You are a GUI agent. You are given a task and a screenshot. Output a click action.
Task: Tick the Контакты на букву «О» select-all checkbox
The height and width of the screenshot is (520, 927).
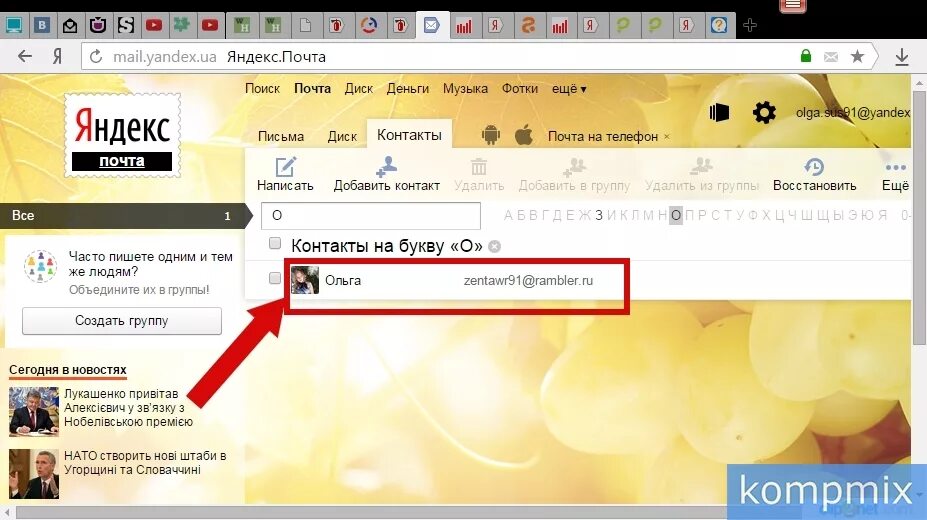[274, 243]
